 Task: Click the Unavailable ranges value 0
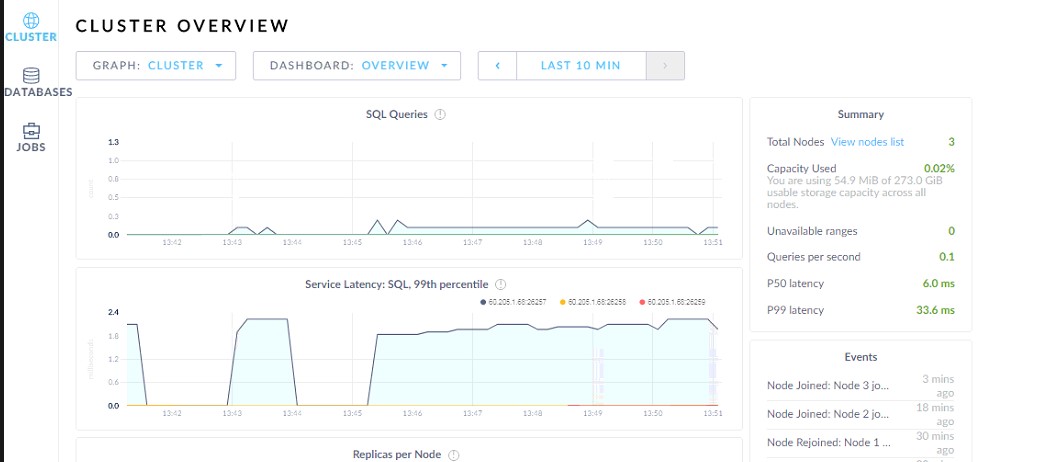pyautogui.click(x=952, y=231)
